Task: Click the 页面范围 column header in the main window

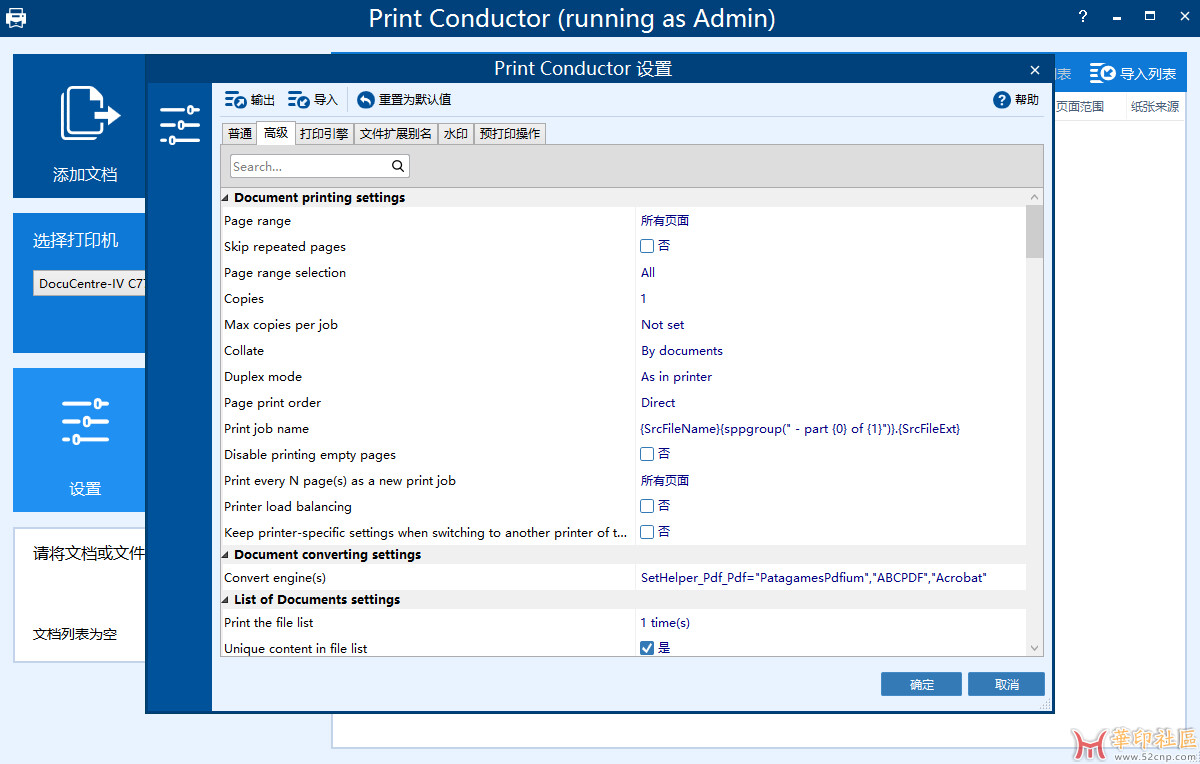Action: click(x=1080, y=106)
